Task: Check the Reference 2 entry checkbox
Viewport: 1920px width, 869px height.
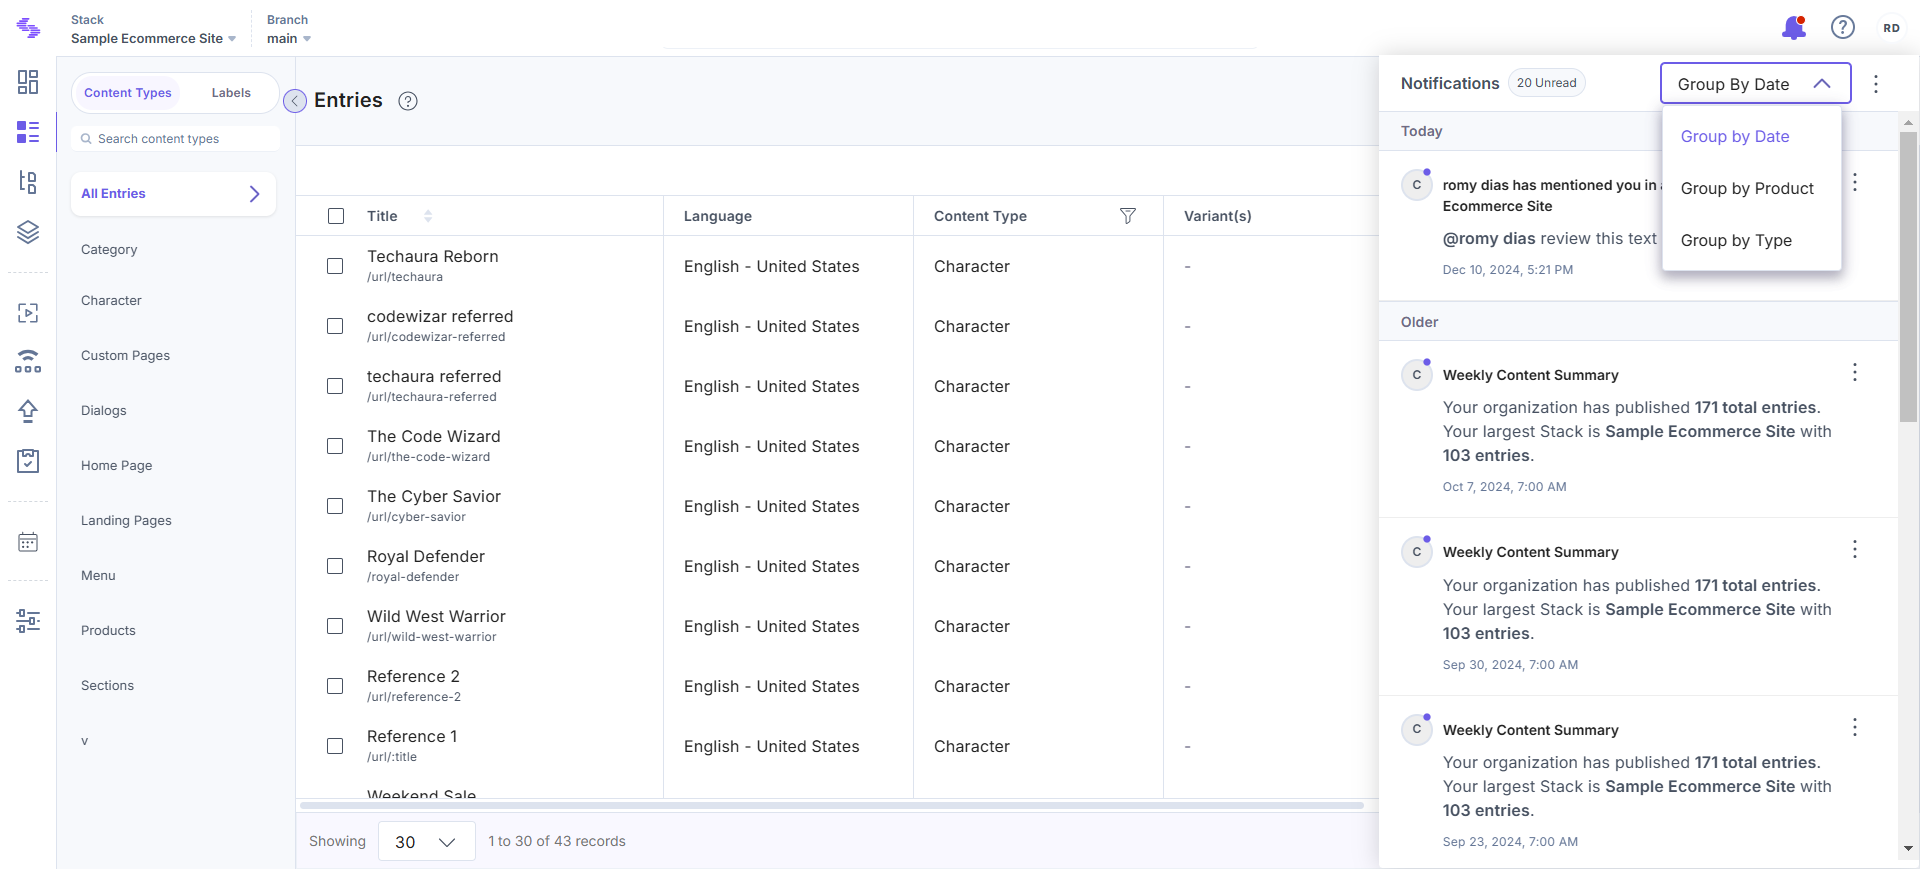Action: (335, 686)
